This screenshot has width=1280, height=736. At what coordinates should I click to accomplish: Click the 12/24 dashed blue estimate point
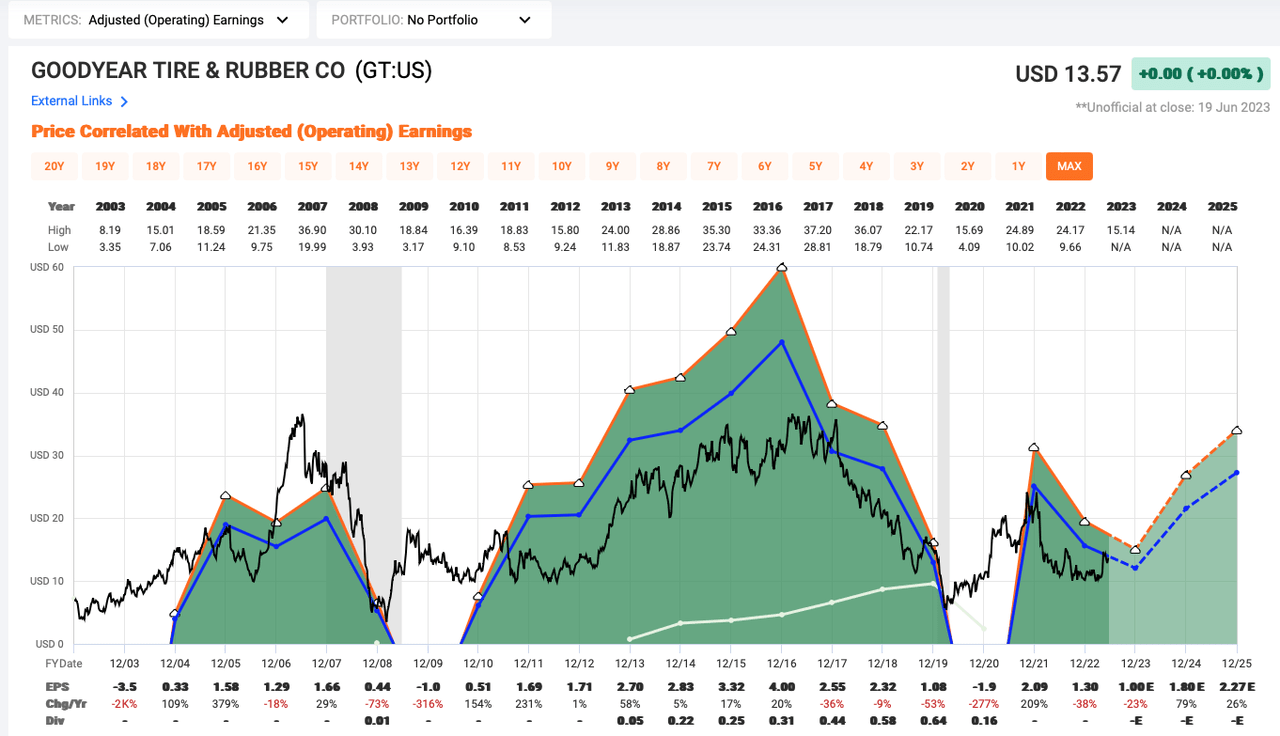tap(1186, 509)
